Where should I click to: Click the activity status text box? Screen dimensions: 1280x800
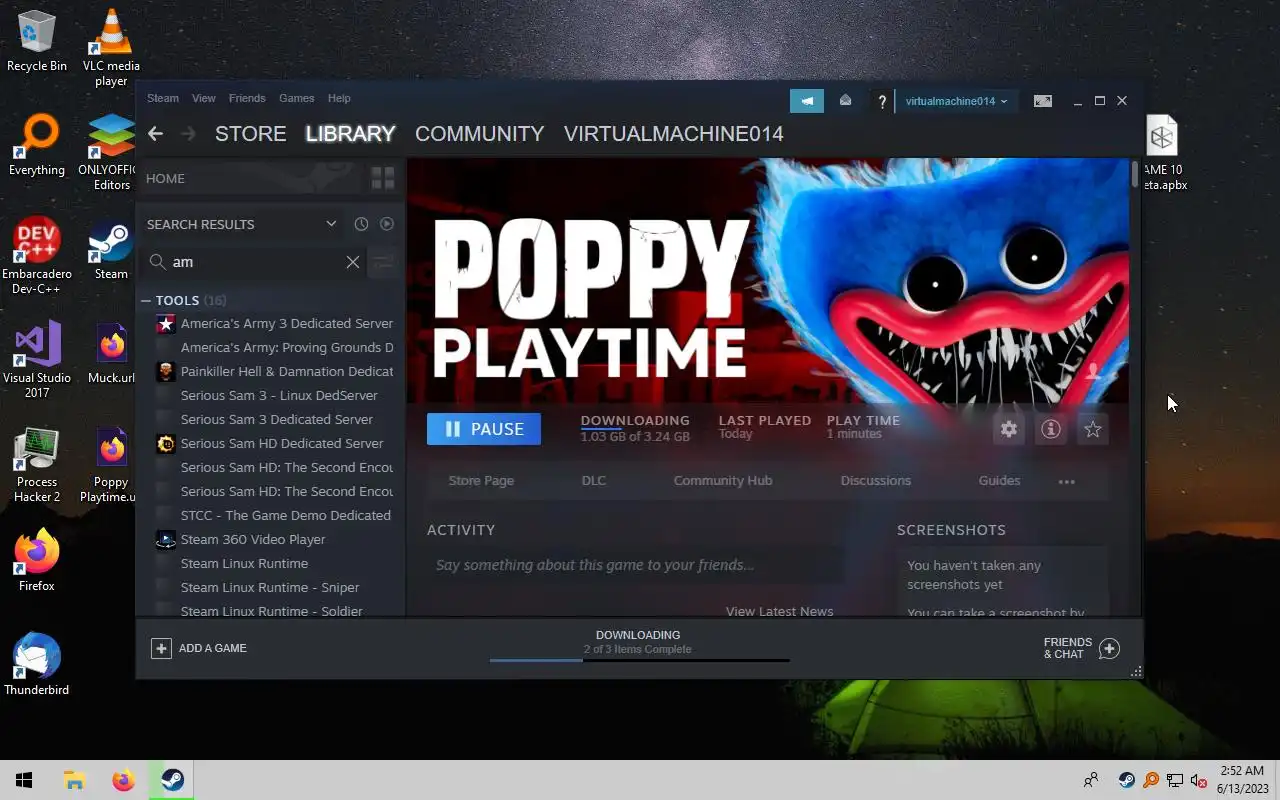pos(635,565)
